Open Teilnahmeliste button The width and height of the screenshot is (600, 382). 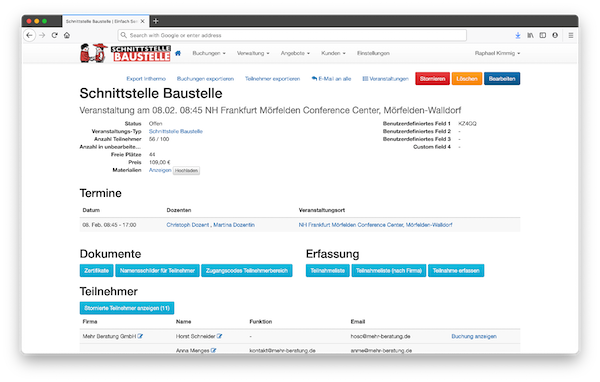pyautogui.click(x=328, y=271)
